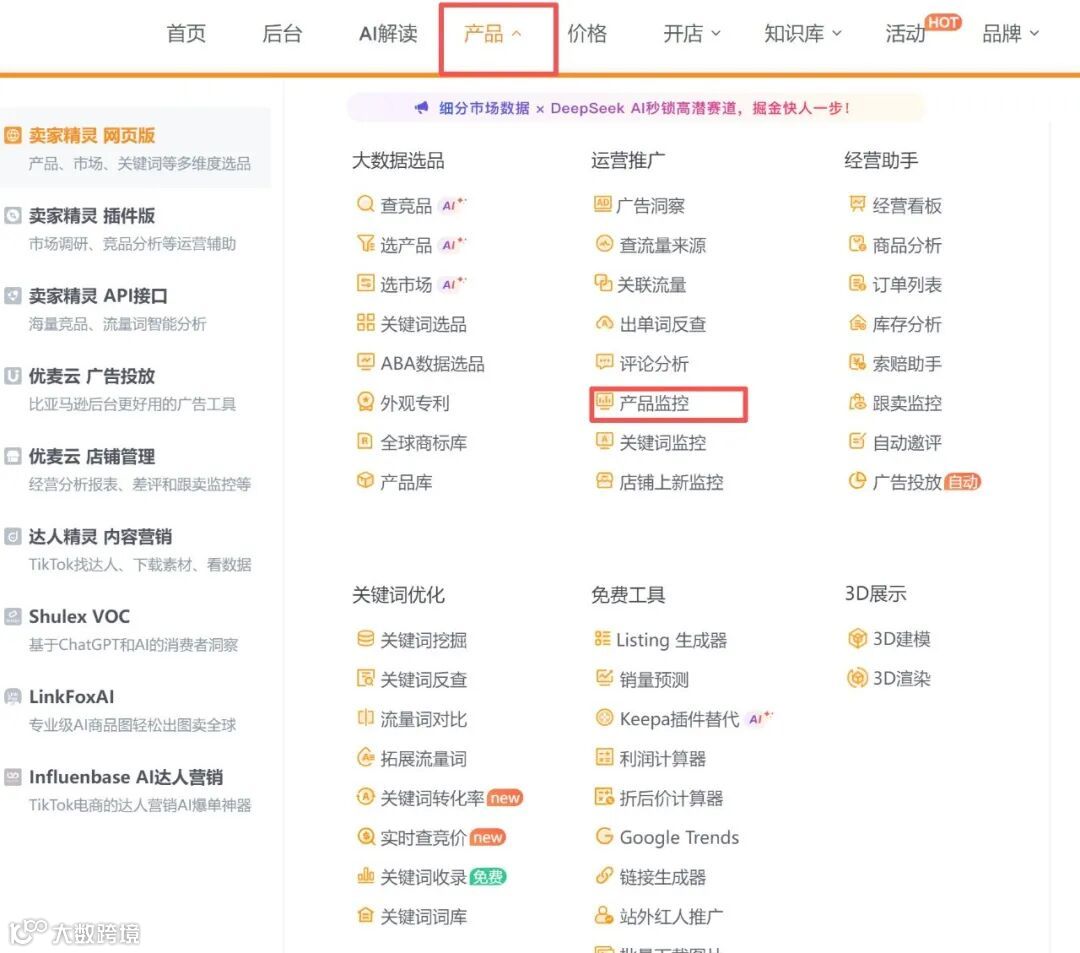
Task: Select 卖家精灵 网页版 in the sidebar
Action: pos(135,148)
